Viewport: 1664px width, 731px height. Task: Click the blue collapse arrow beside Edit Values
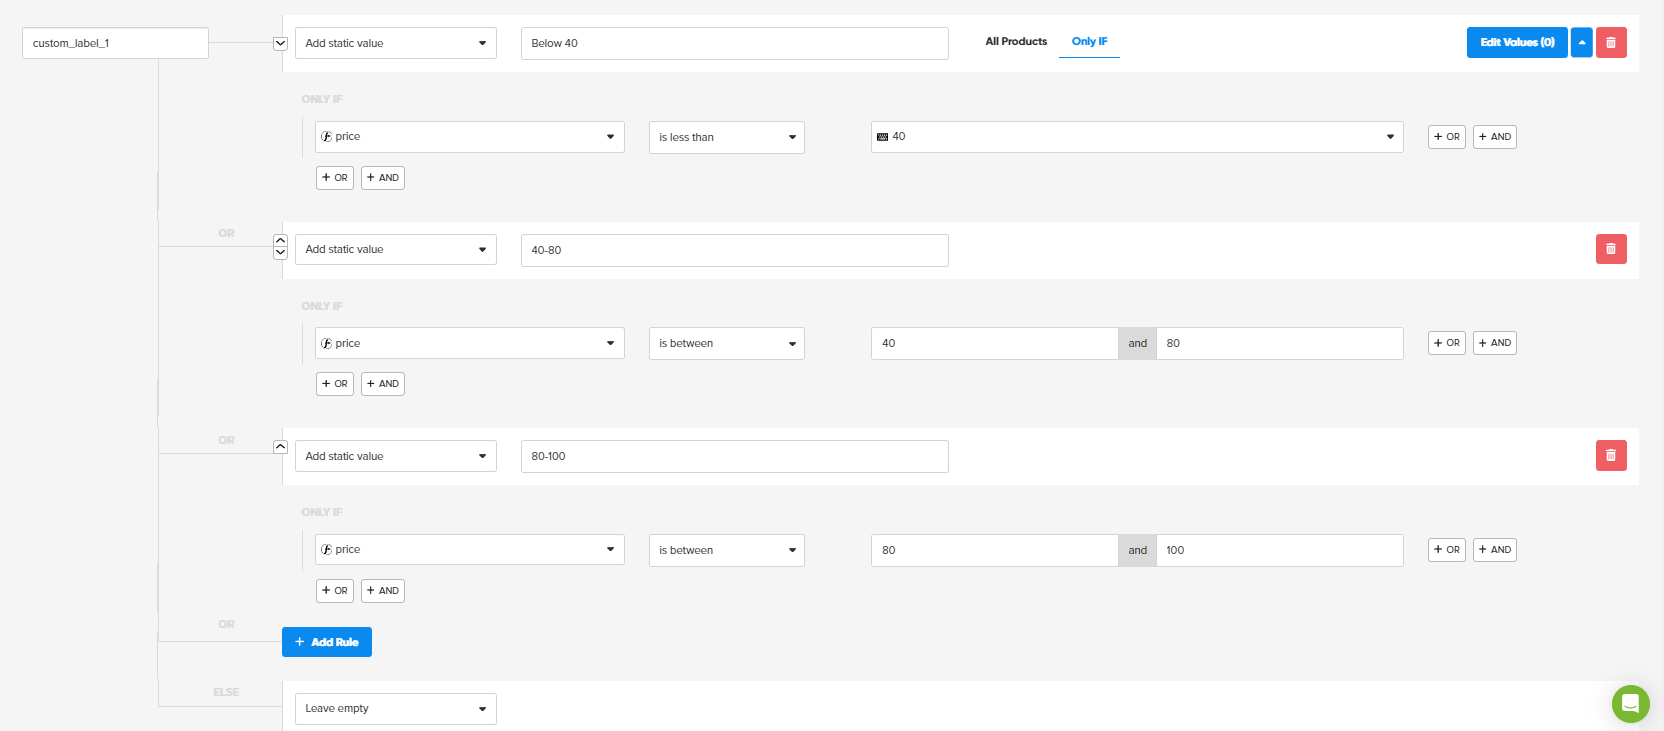[1581, 43]
